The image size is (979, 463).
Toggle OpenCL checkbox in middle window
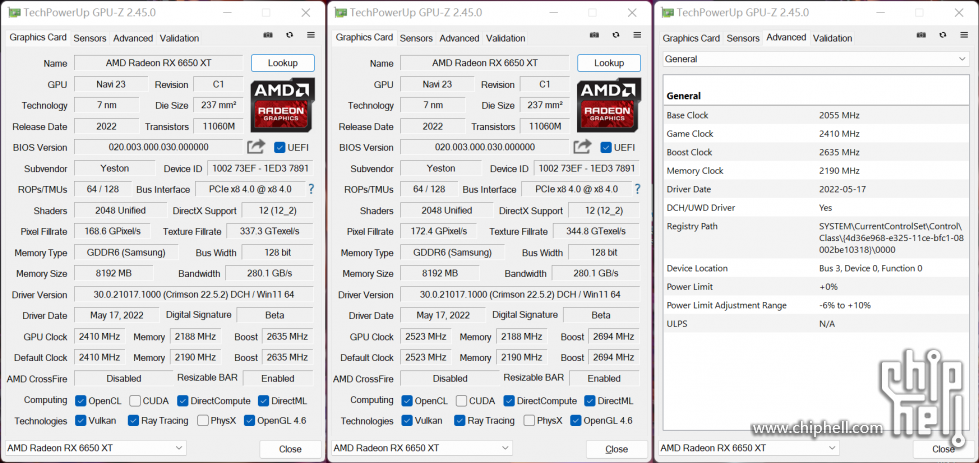407,401
